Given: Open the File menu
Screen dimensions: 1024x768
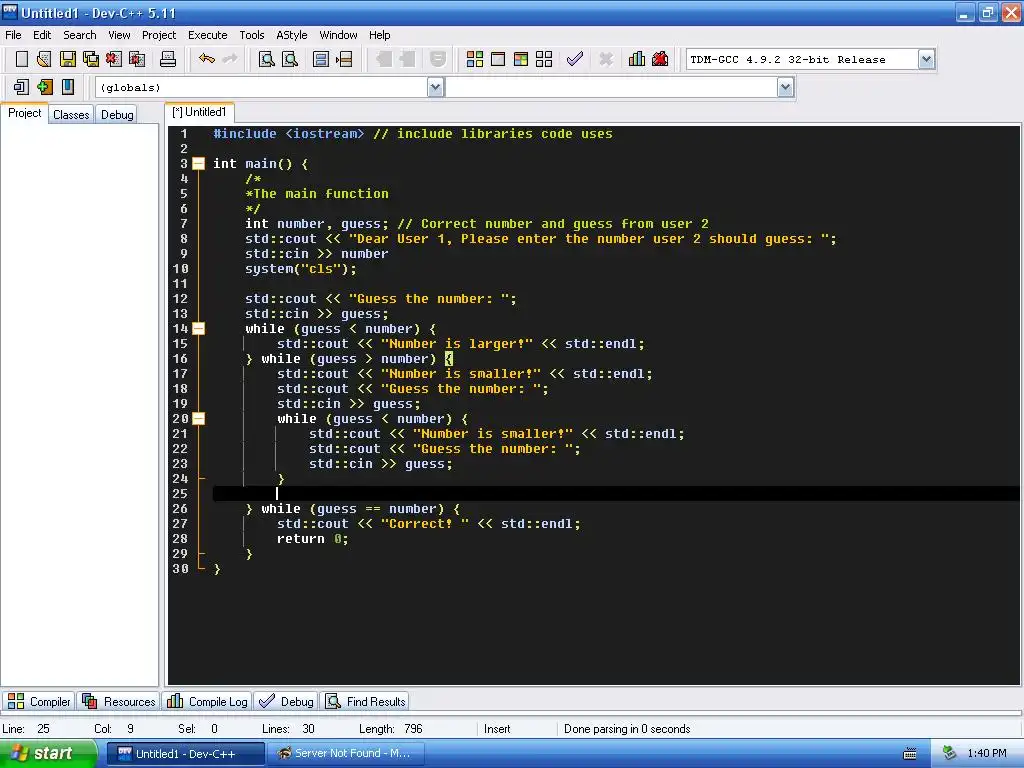Looking at the screenshot, I should click(13, 35).
